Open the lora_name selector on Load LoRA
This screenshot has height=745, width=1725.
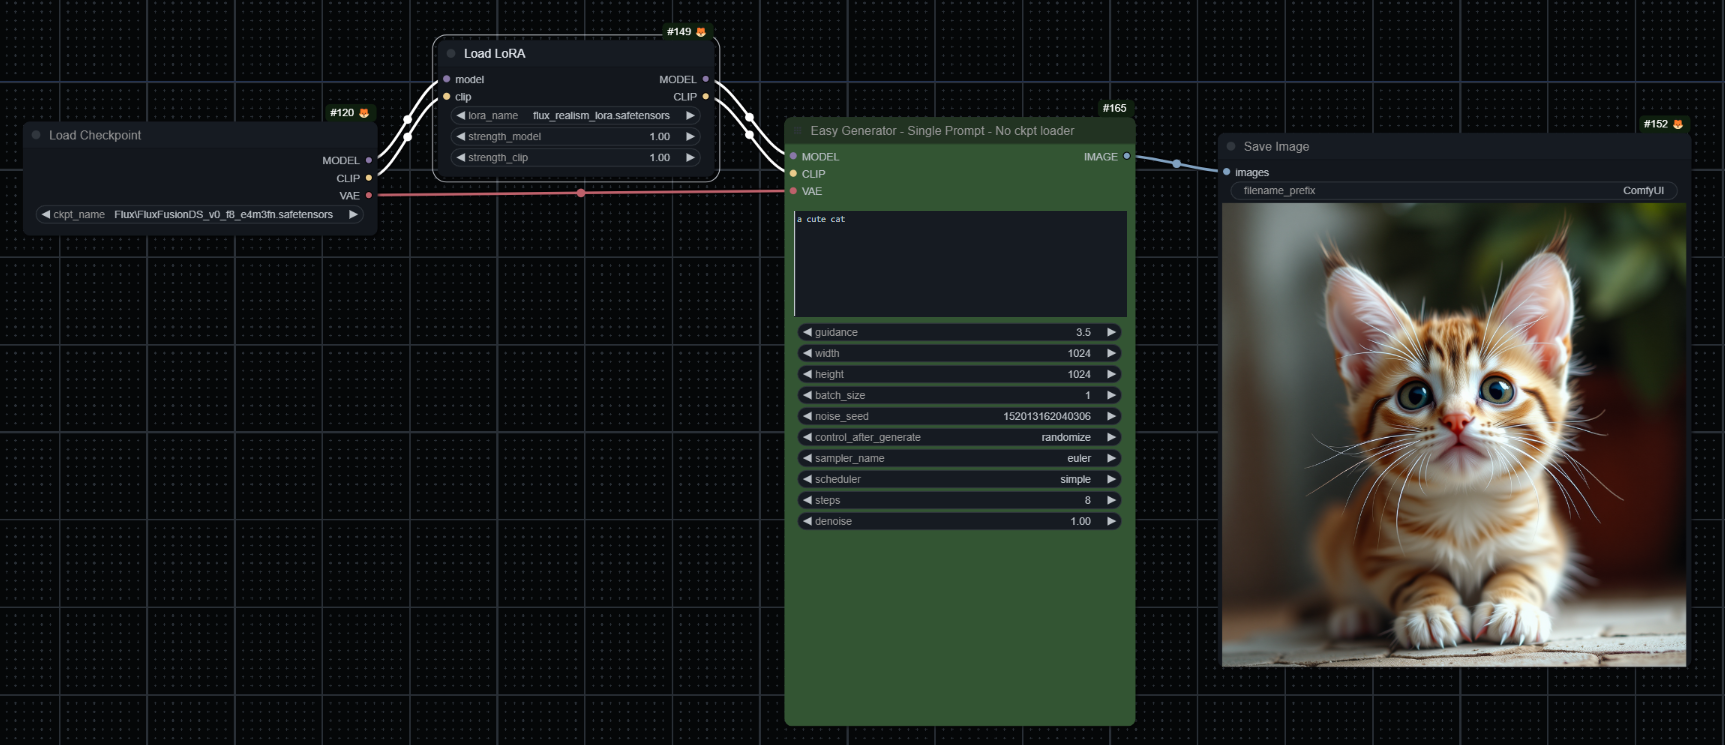[576, 115]
